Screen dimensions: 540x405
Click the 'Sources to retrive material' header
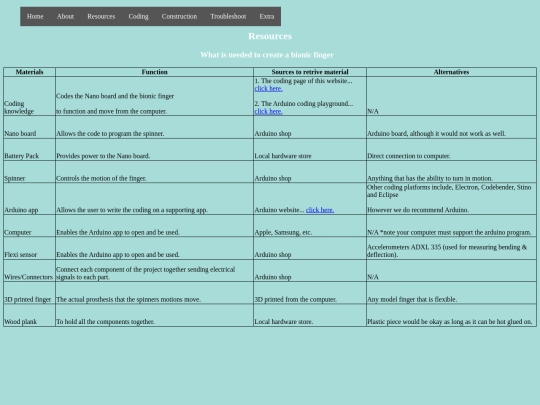310,72
